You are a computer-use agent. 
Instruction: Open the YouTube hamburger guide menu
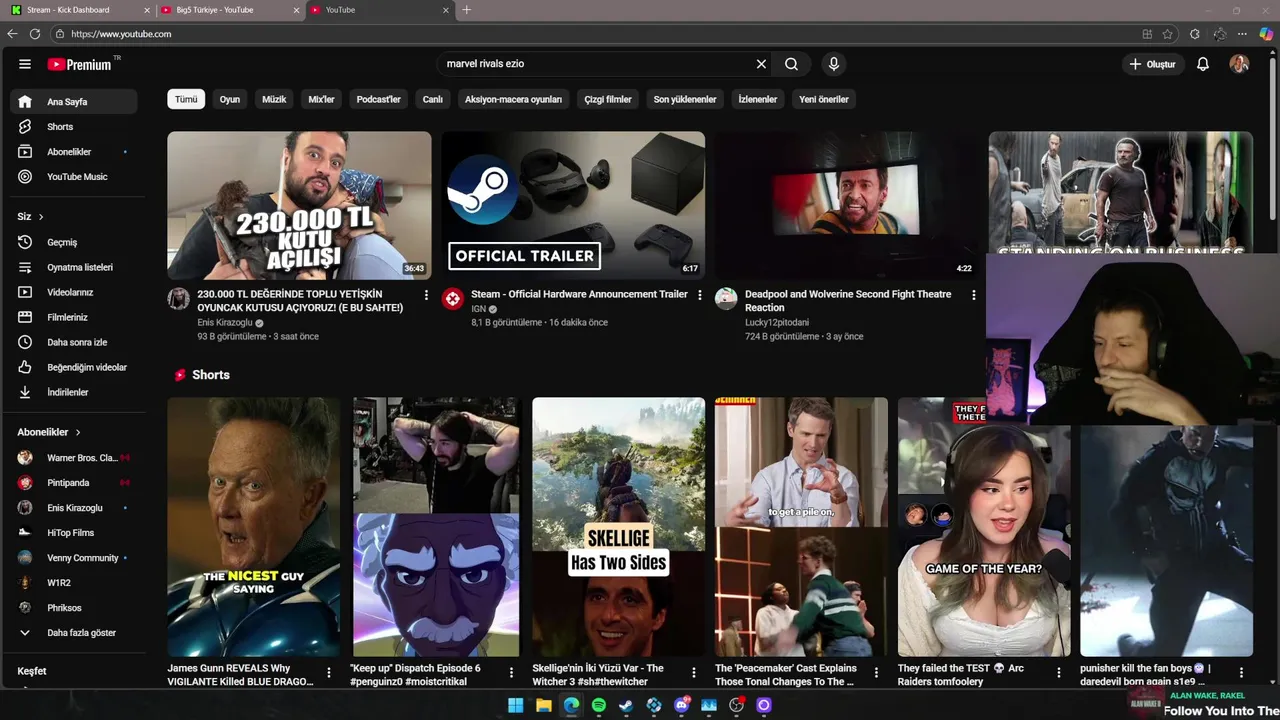pos(25,64)
